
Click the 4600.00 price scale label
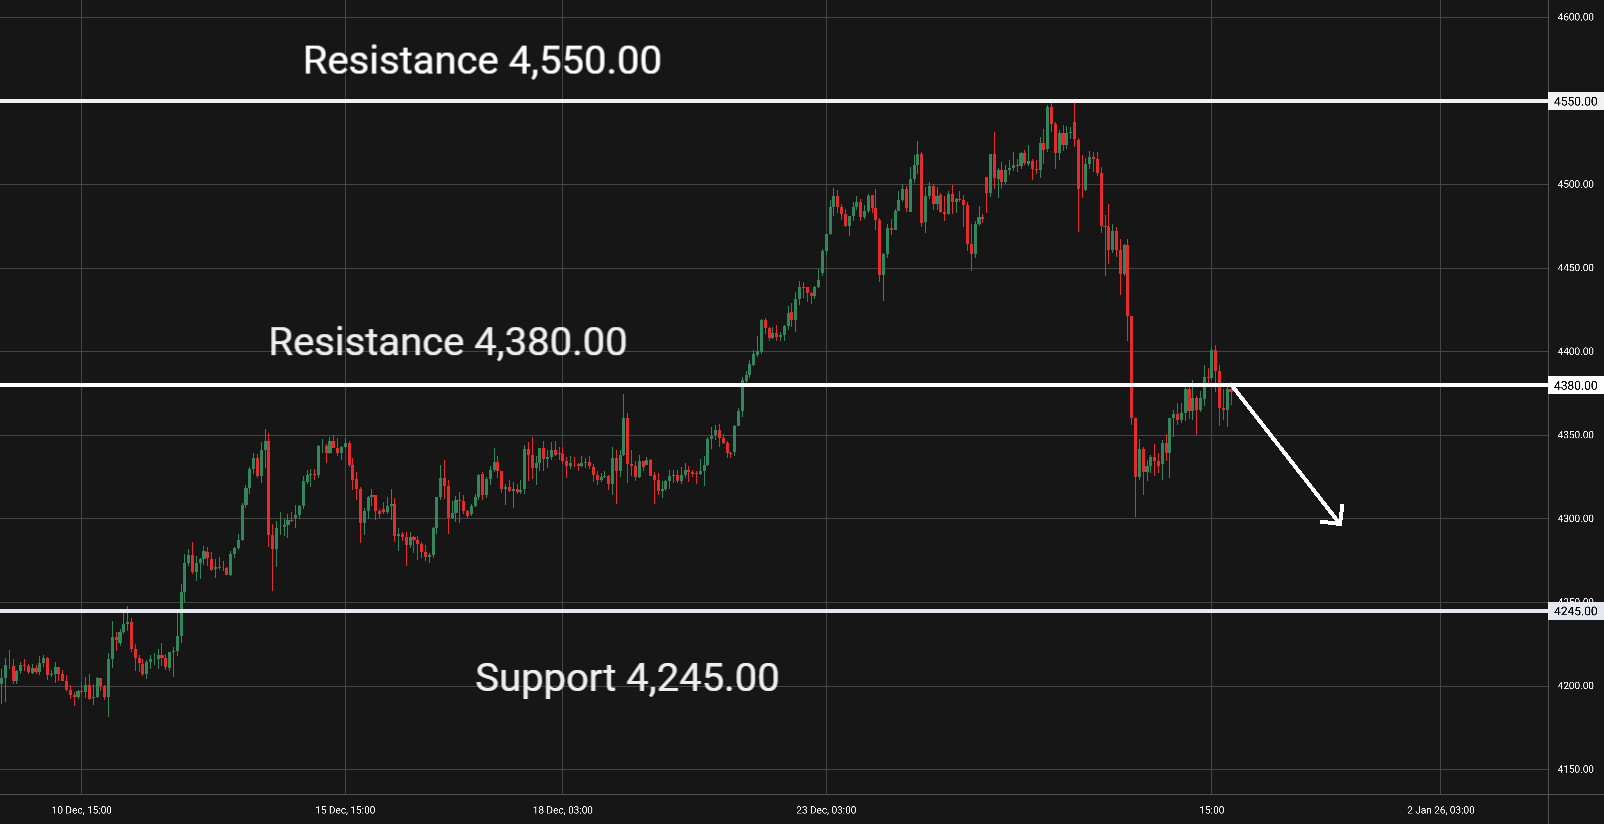1575,17
